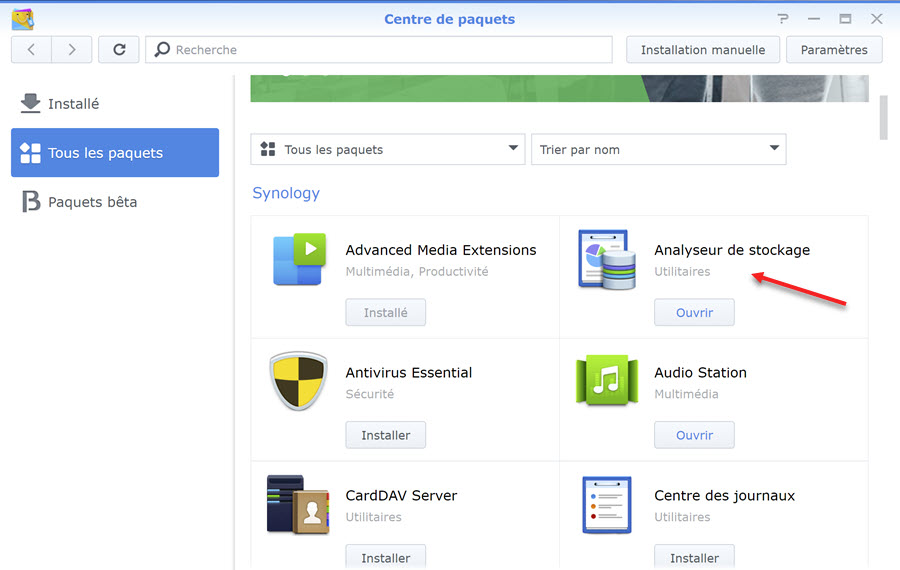Refresh the package list
Screen dimensions: 900x570
[119, 50]
